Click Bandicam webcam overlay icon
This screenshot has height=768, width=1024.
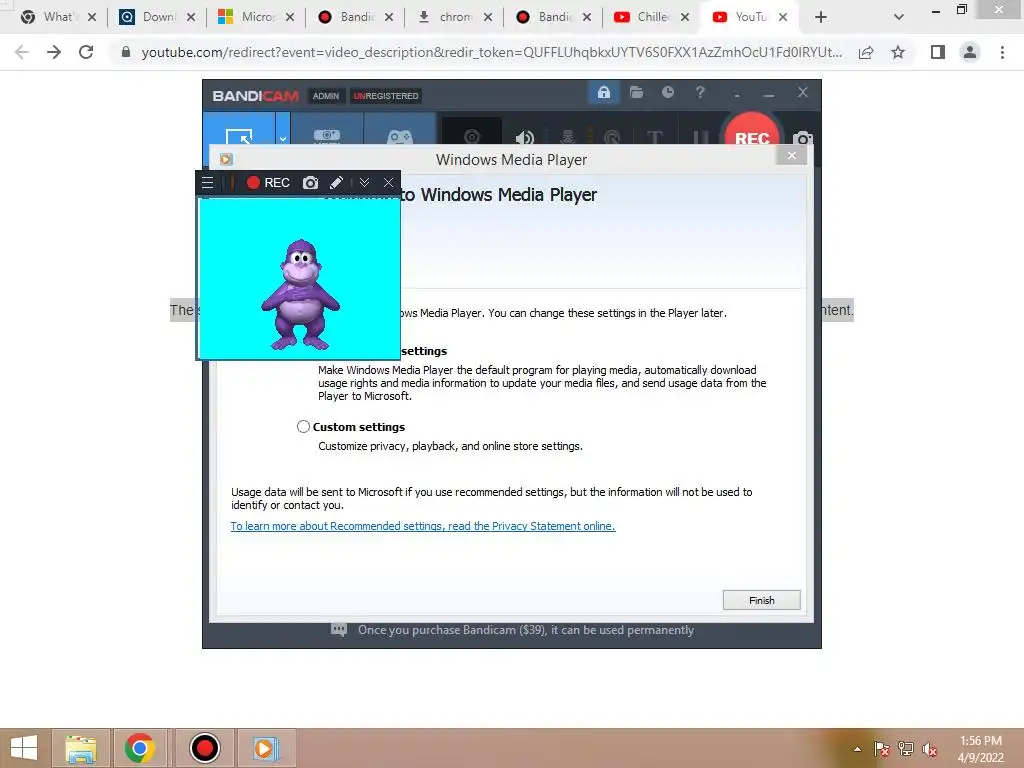pos(472,136)
